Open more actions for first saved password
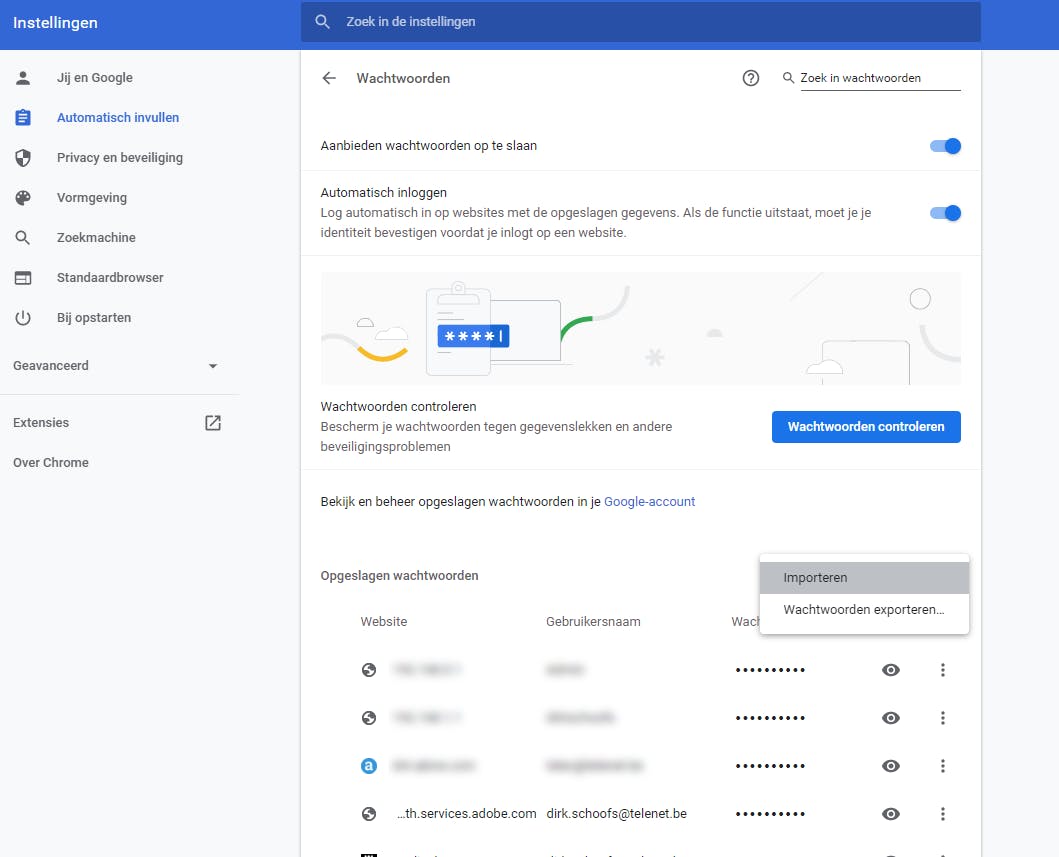1059x857 pixels. (943, 670)
